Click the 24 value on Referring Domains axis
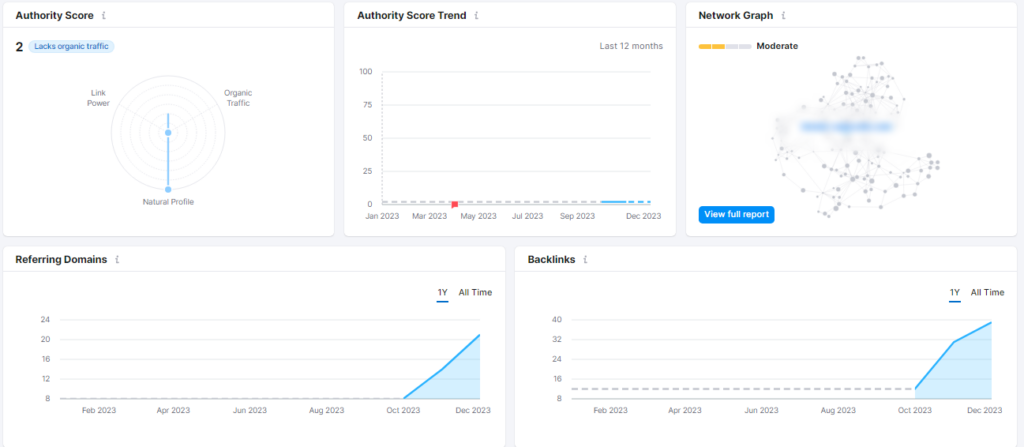The image size is (1024, 447). click(x=46, y=320)
